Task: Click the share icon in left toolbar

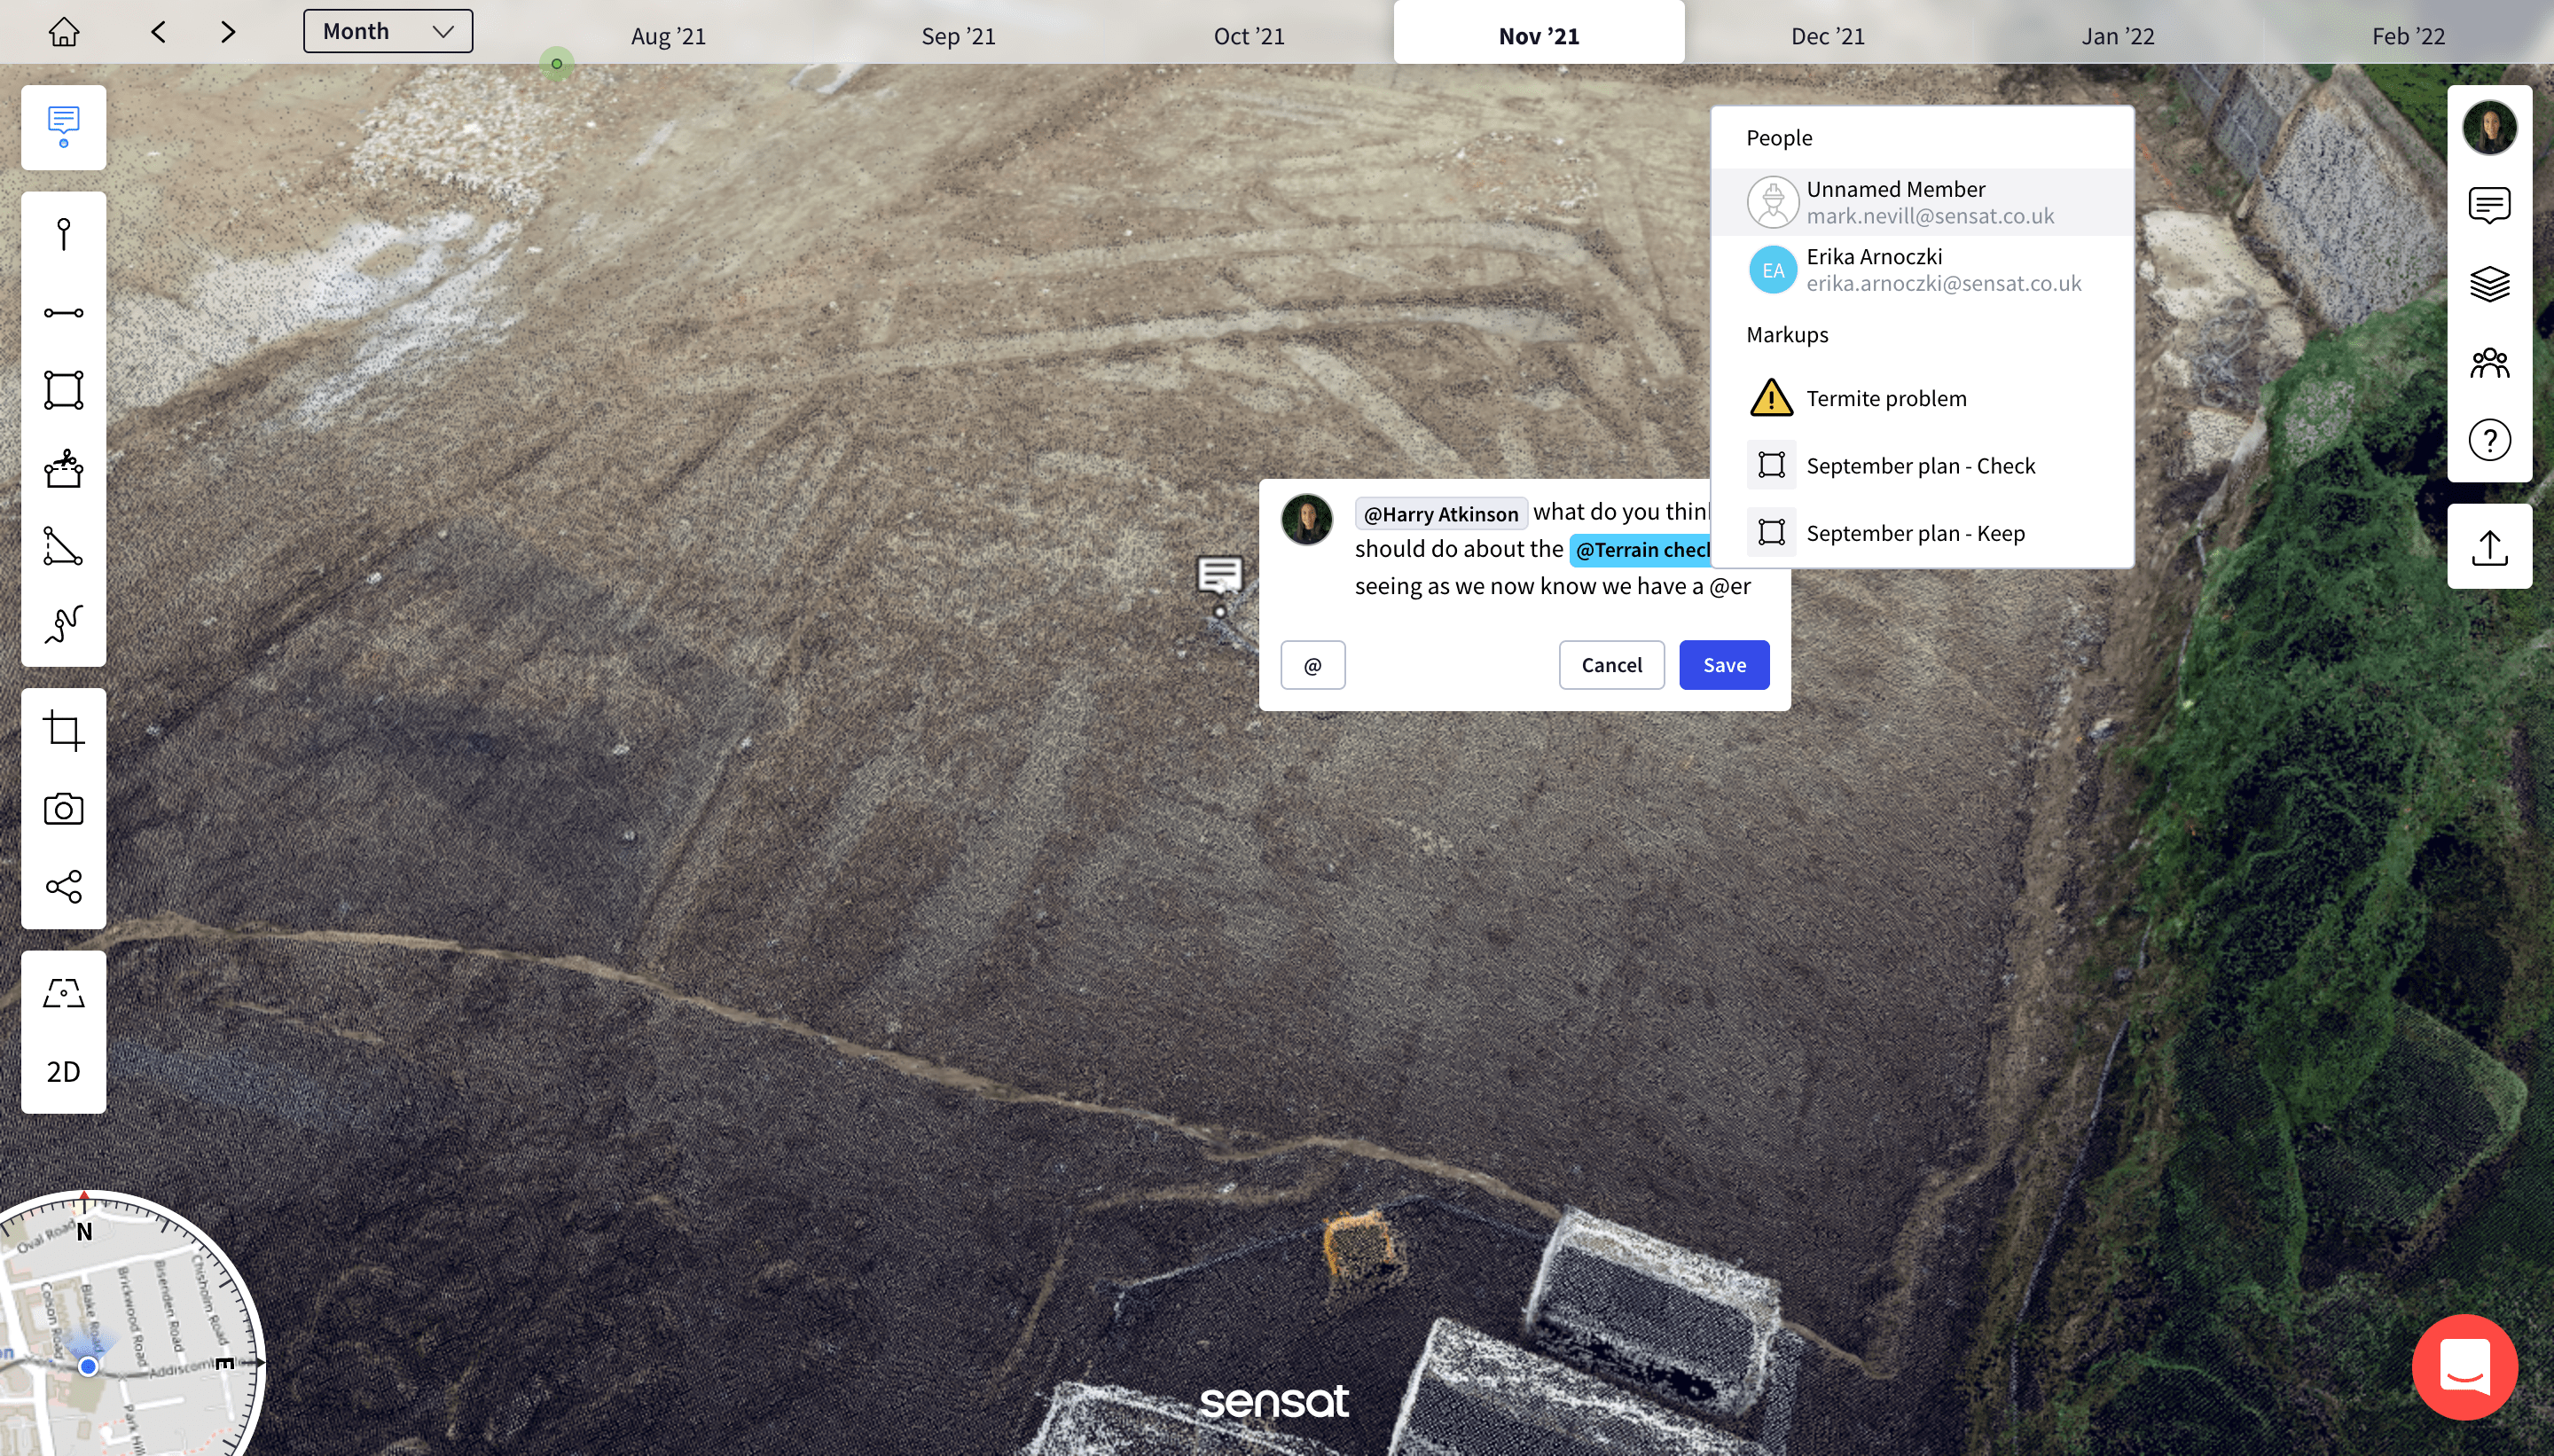Action: coord(63,887)
